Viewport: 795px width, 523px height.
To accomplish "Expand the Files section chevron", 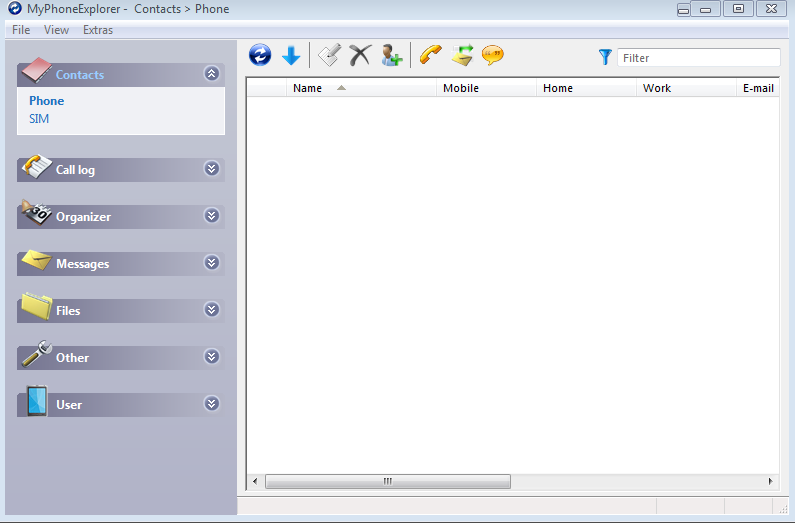I will (211, 310).
